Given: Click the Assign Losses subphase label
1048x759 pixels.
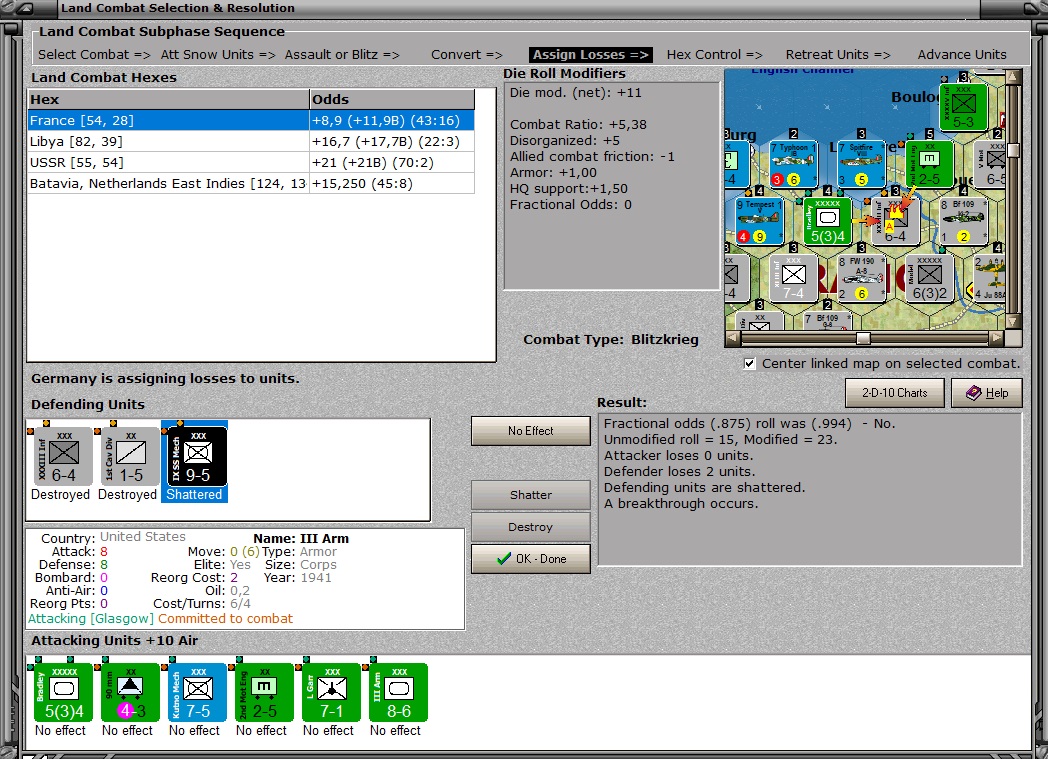Looking at the screenshot, I should [x=591, y=55].
